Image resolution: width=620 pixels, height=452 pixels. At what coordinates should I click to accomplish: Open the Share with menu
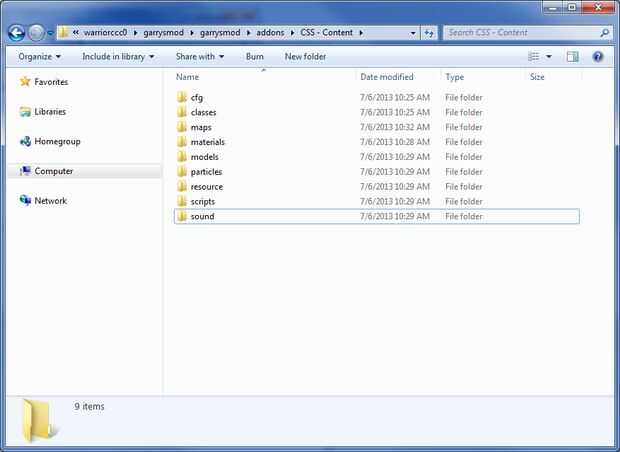200,57
